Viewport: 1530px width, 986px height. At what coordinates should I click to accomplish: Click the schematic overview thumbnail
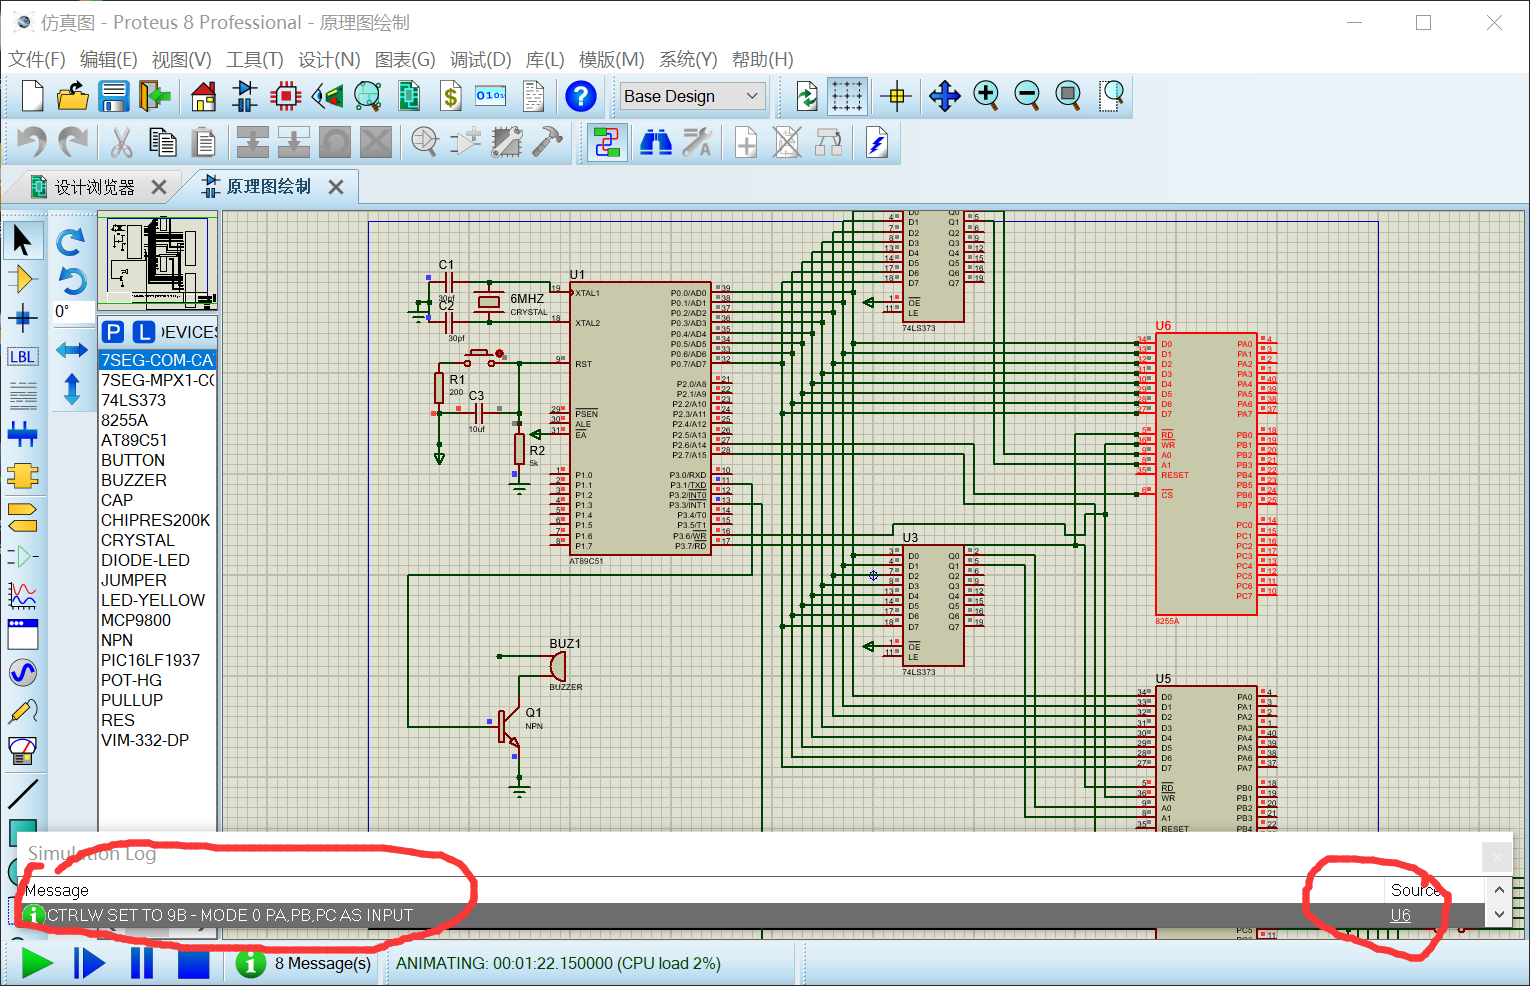point(158,264)
